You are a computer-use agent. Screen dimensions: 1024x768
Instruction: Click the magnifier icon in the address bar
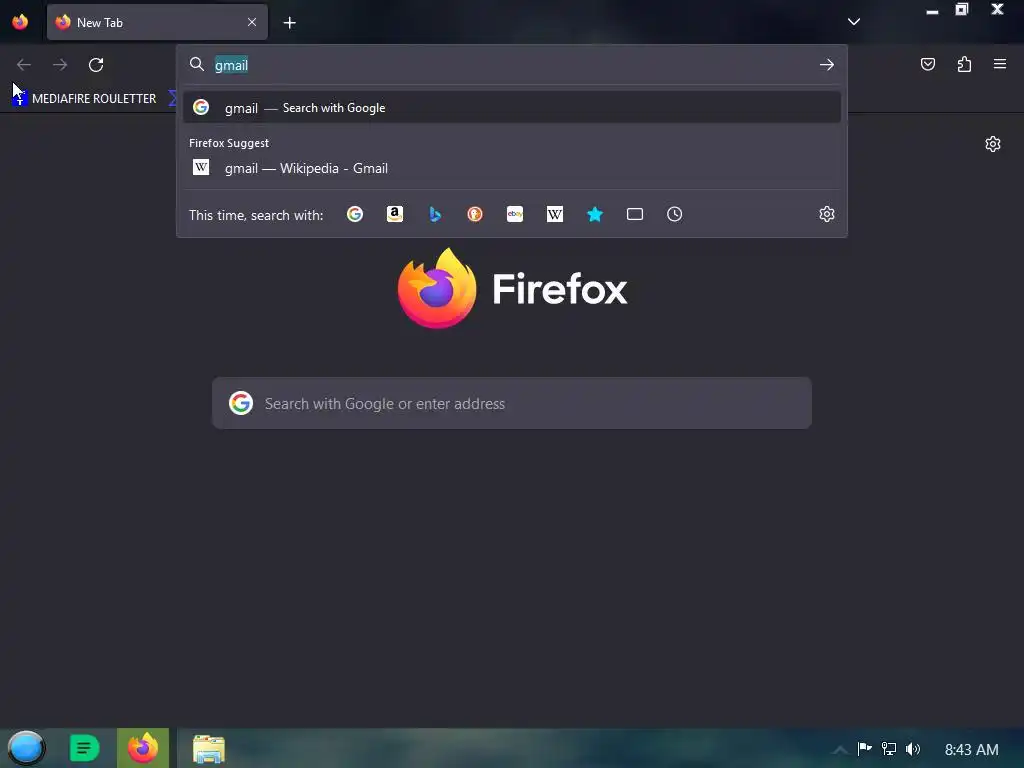point(197,64)
